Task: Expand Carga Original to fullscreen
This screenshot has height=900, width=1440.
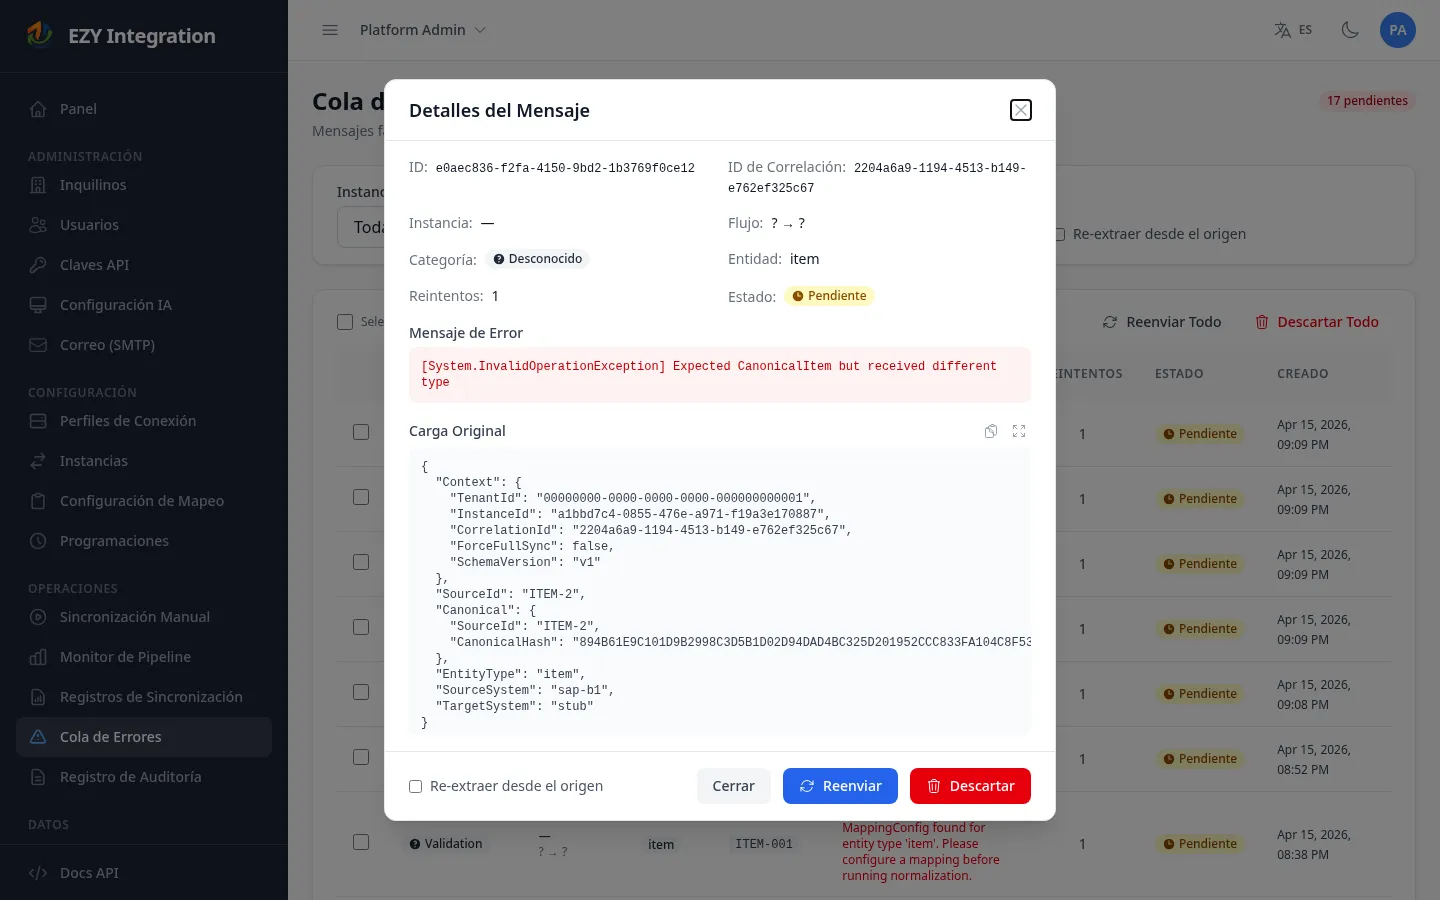Action: [1019, 431]
